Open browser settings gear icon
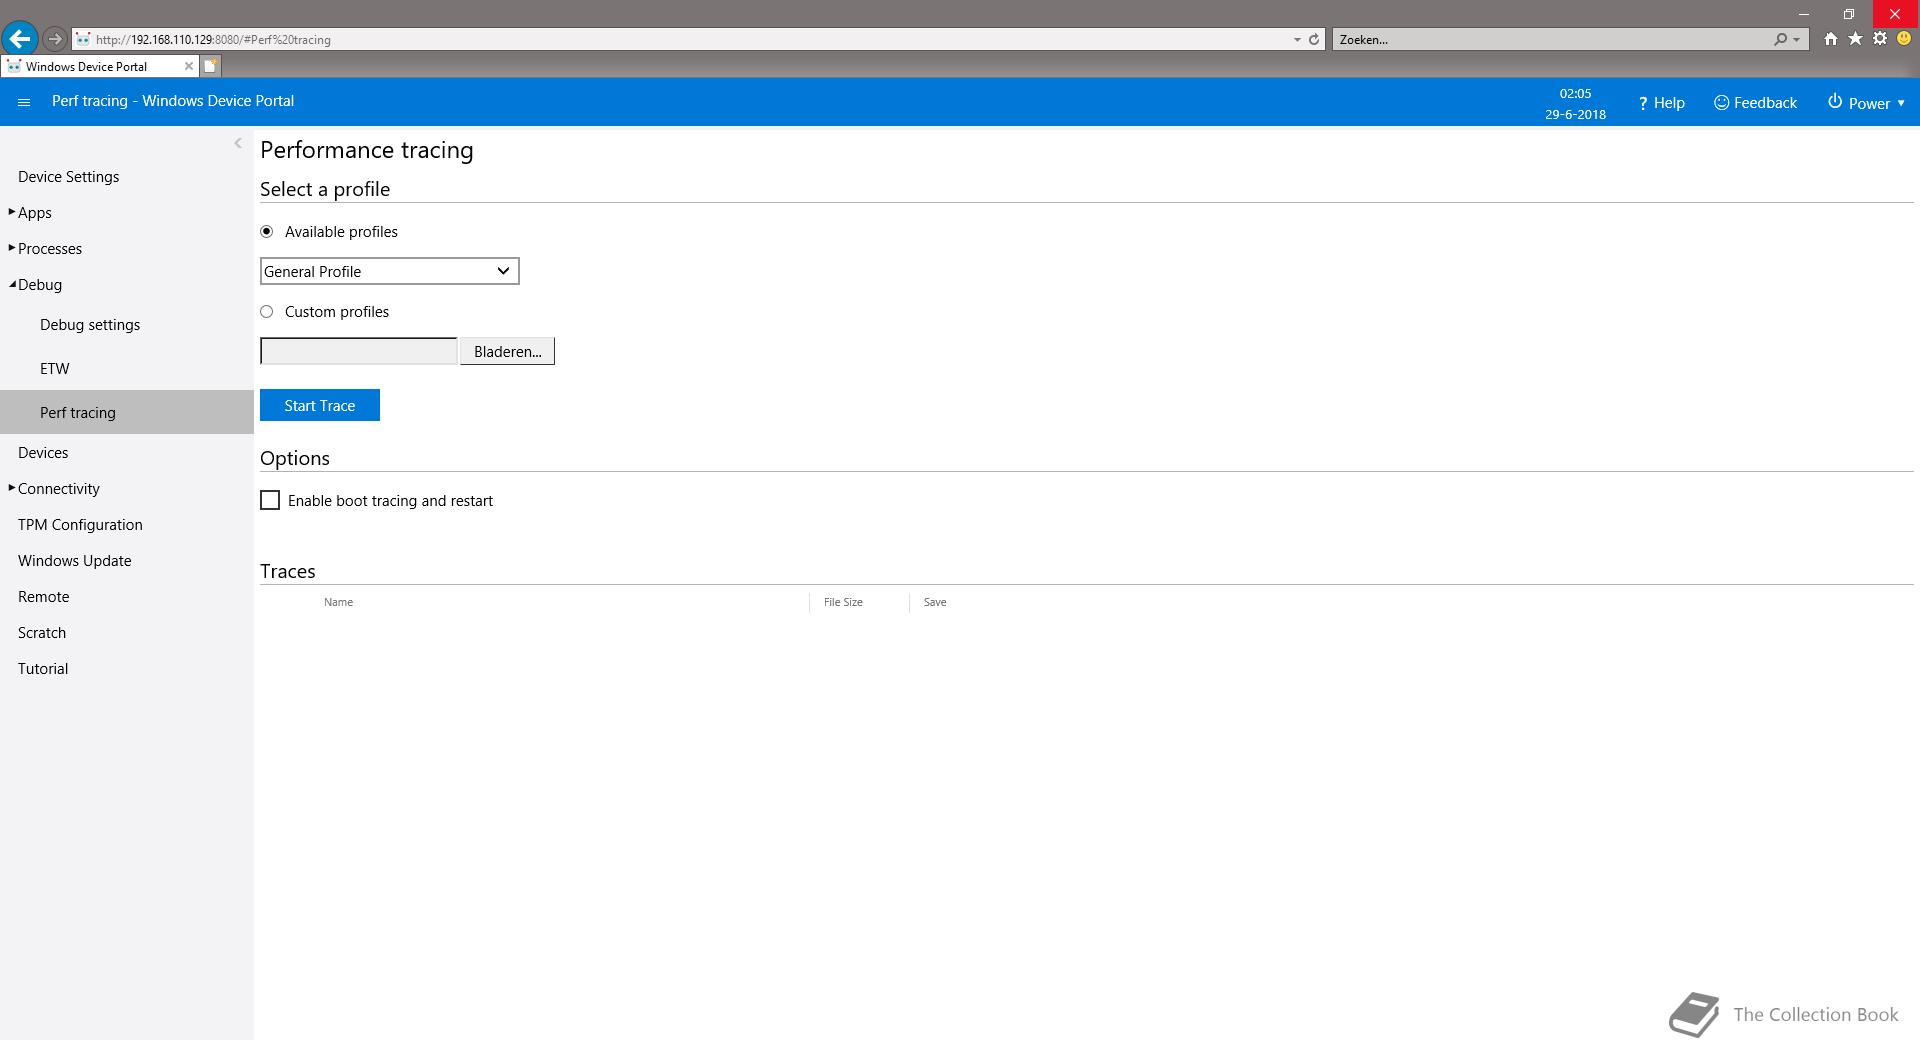This screenshot has width=1920, height=1040. pyautogui.click(x=1880, y=39)
